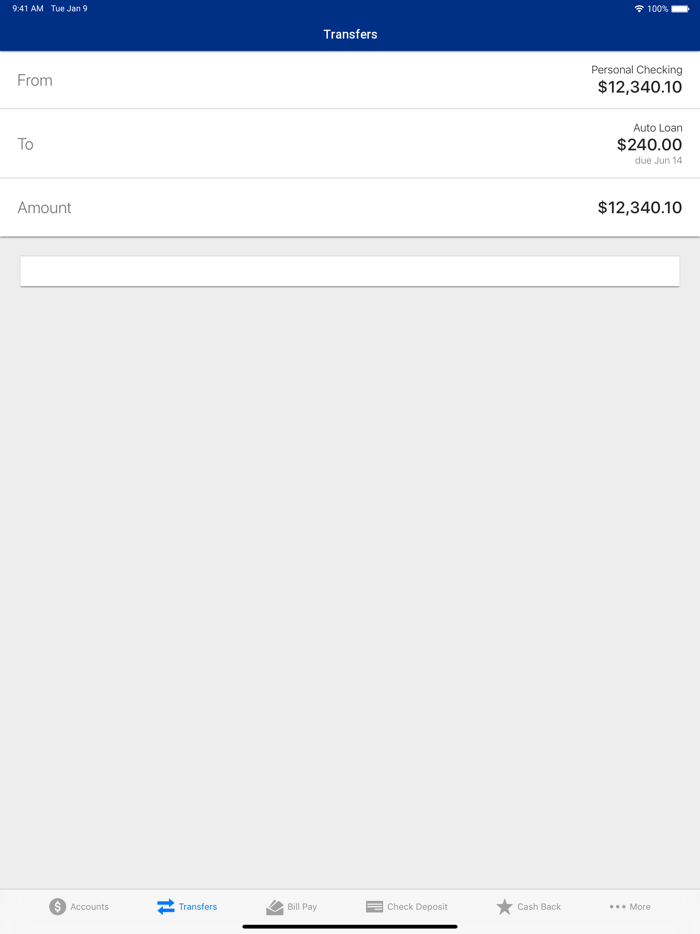700x934 pixels.
Task: Choose the To account row
Action: (x=350, y=144)
